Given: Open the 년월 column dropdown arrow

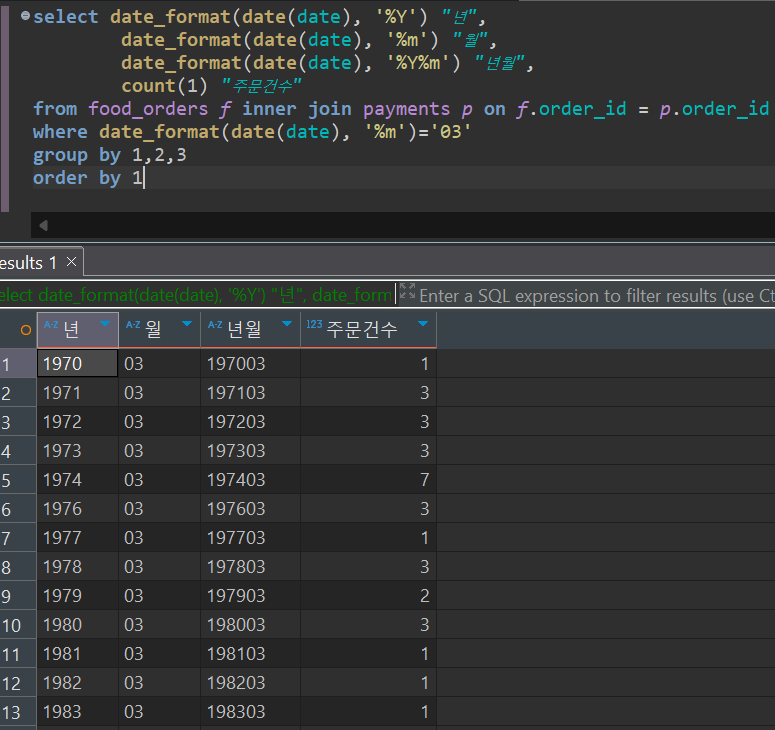Looking at the screenshot, I should point(287,323).
